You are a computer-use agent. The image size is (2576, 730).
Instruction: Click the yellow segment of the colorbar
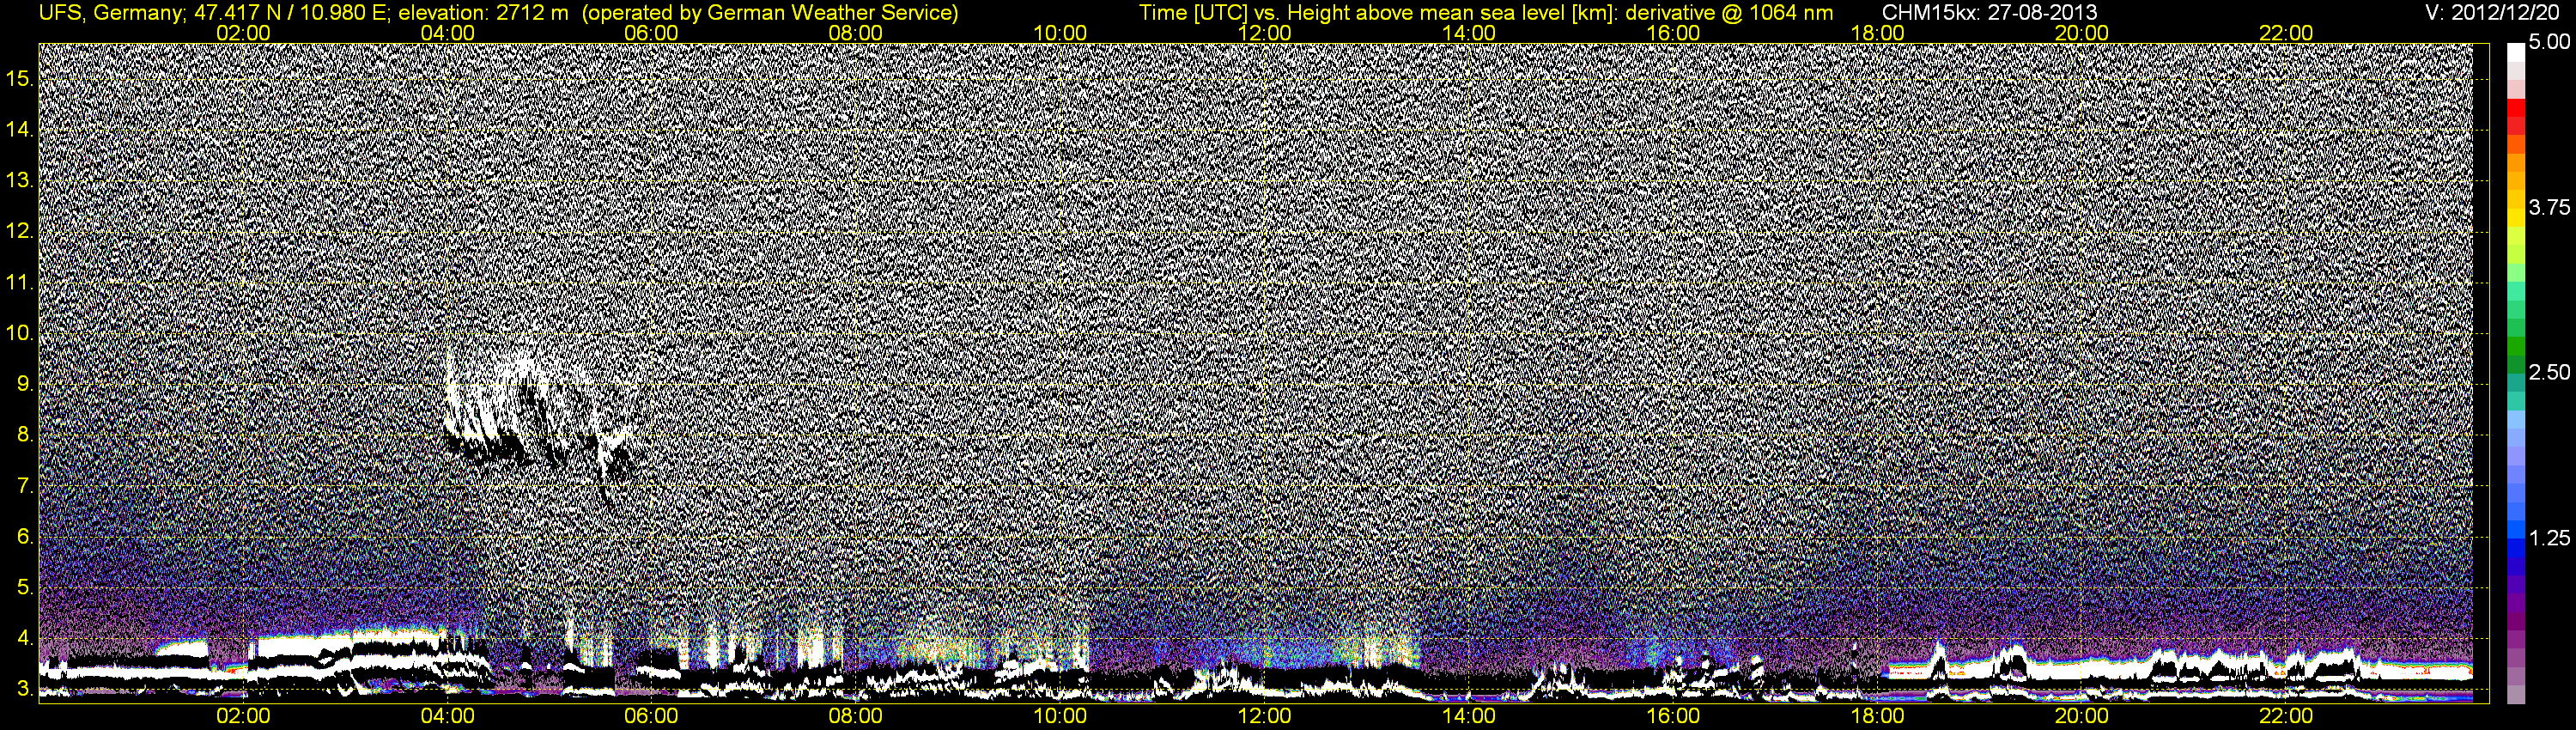(x=2516, y=220)
